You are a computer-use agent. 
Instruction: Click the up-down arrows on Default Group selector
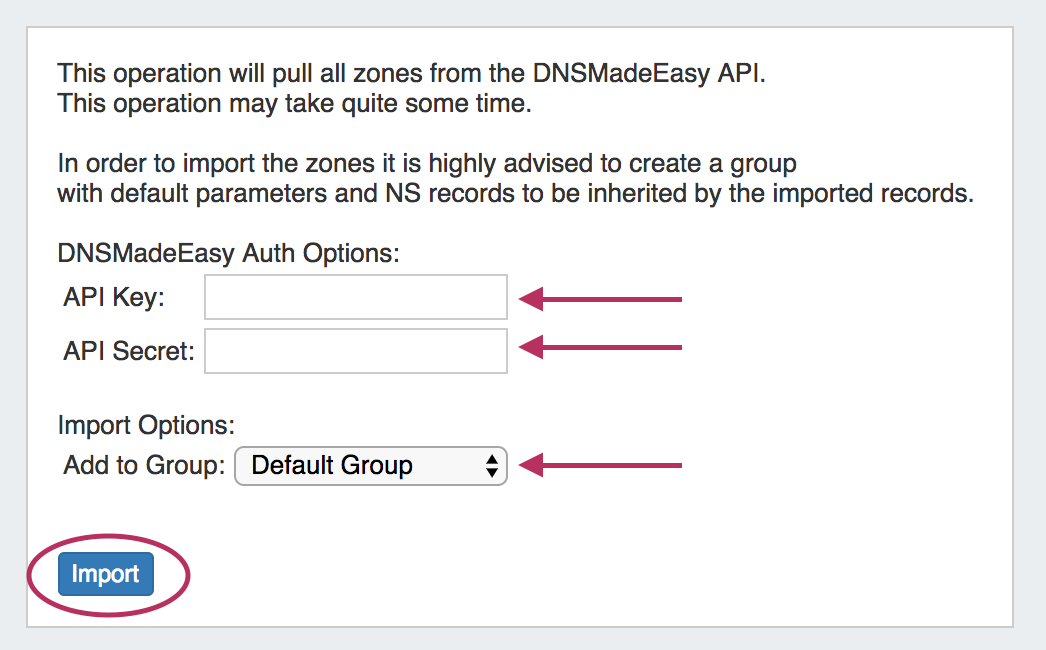click(x=491, y=465)
